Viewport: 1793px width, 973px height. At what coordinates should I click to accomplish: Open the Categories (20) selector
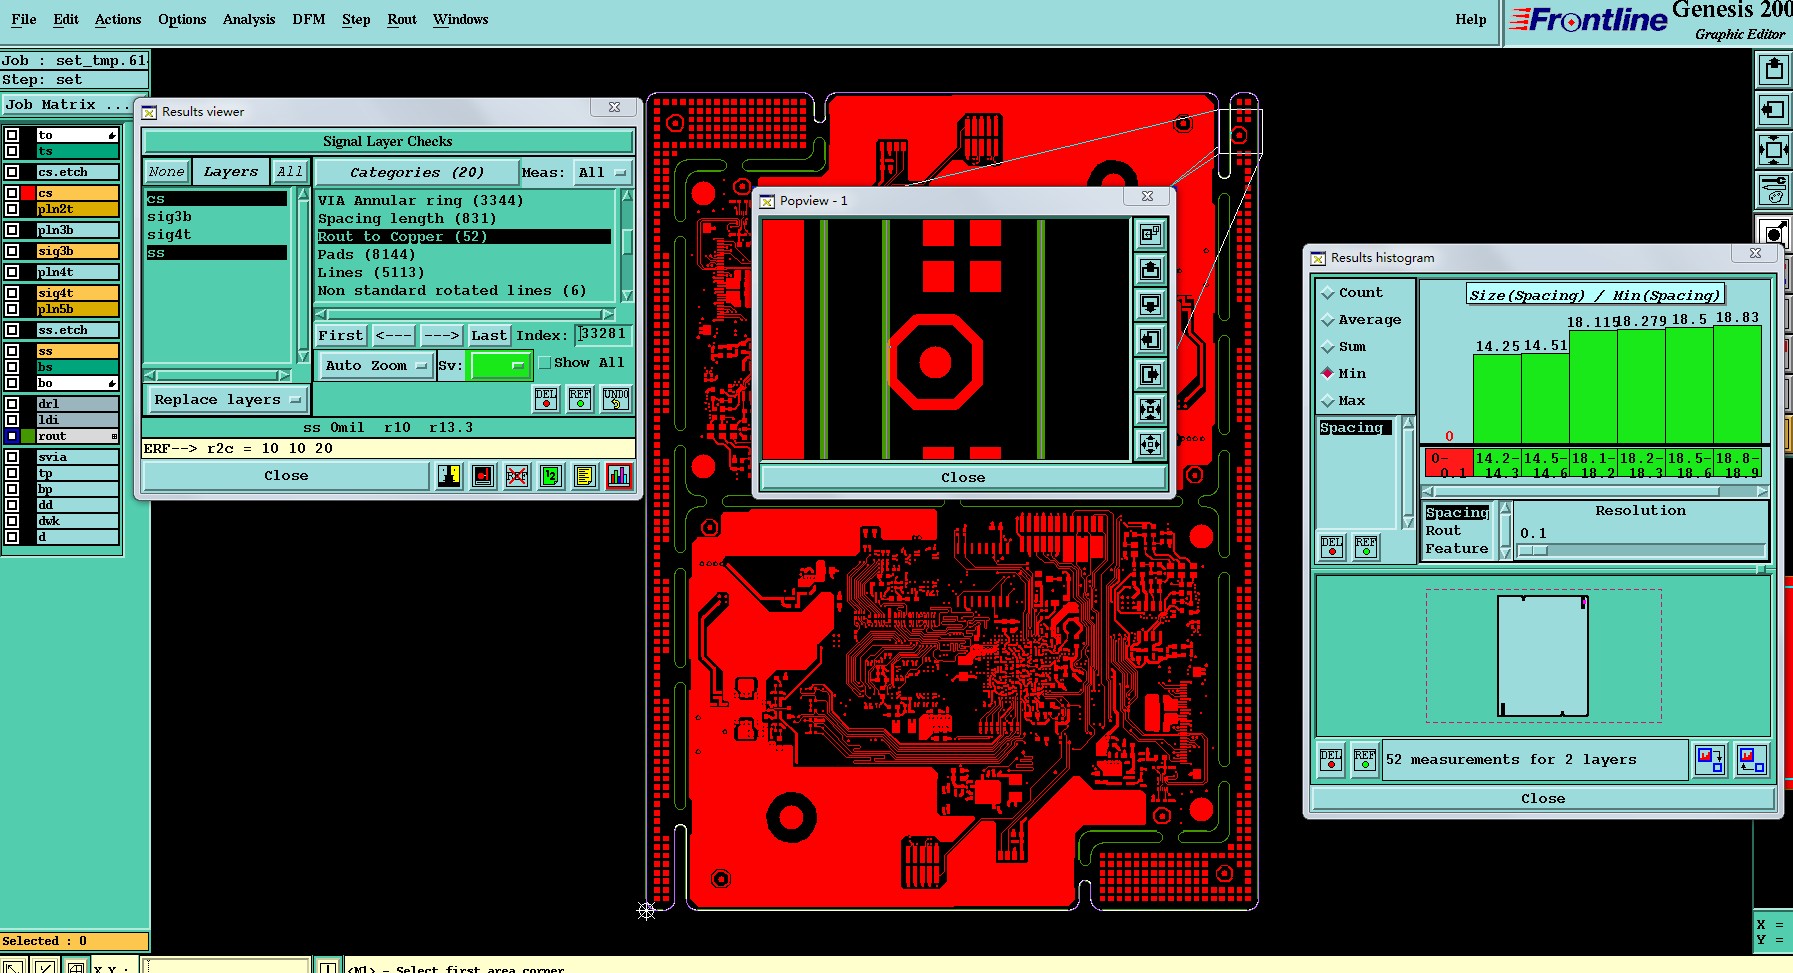416,173
